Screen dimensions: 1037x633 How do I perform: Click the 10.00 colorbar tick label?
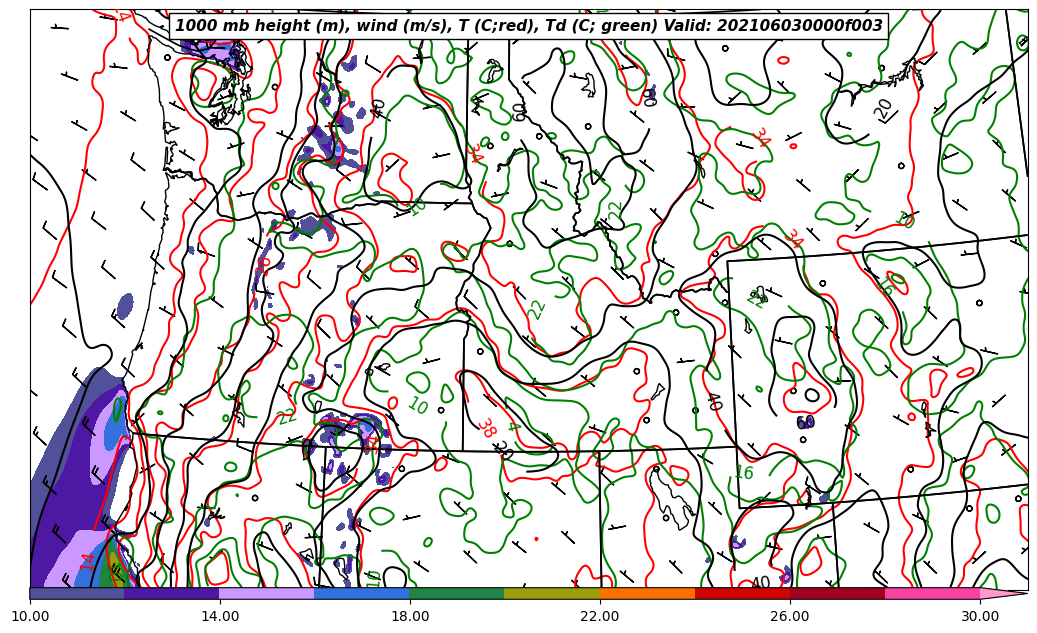coord(30,616)
